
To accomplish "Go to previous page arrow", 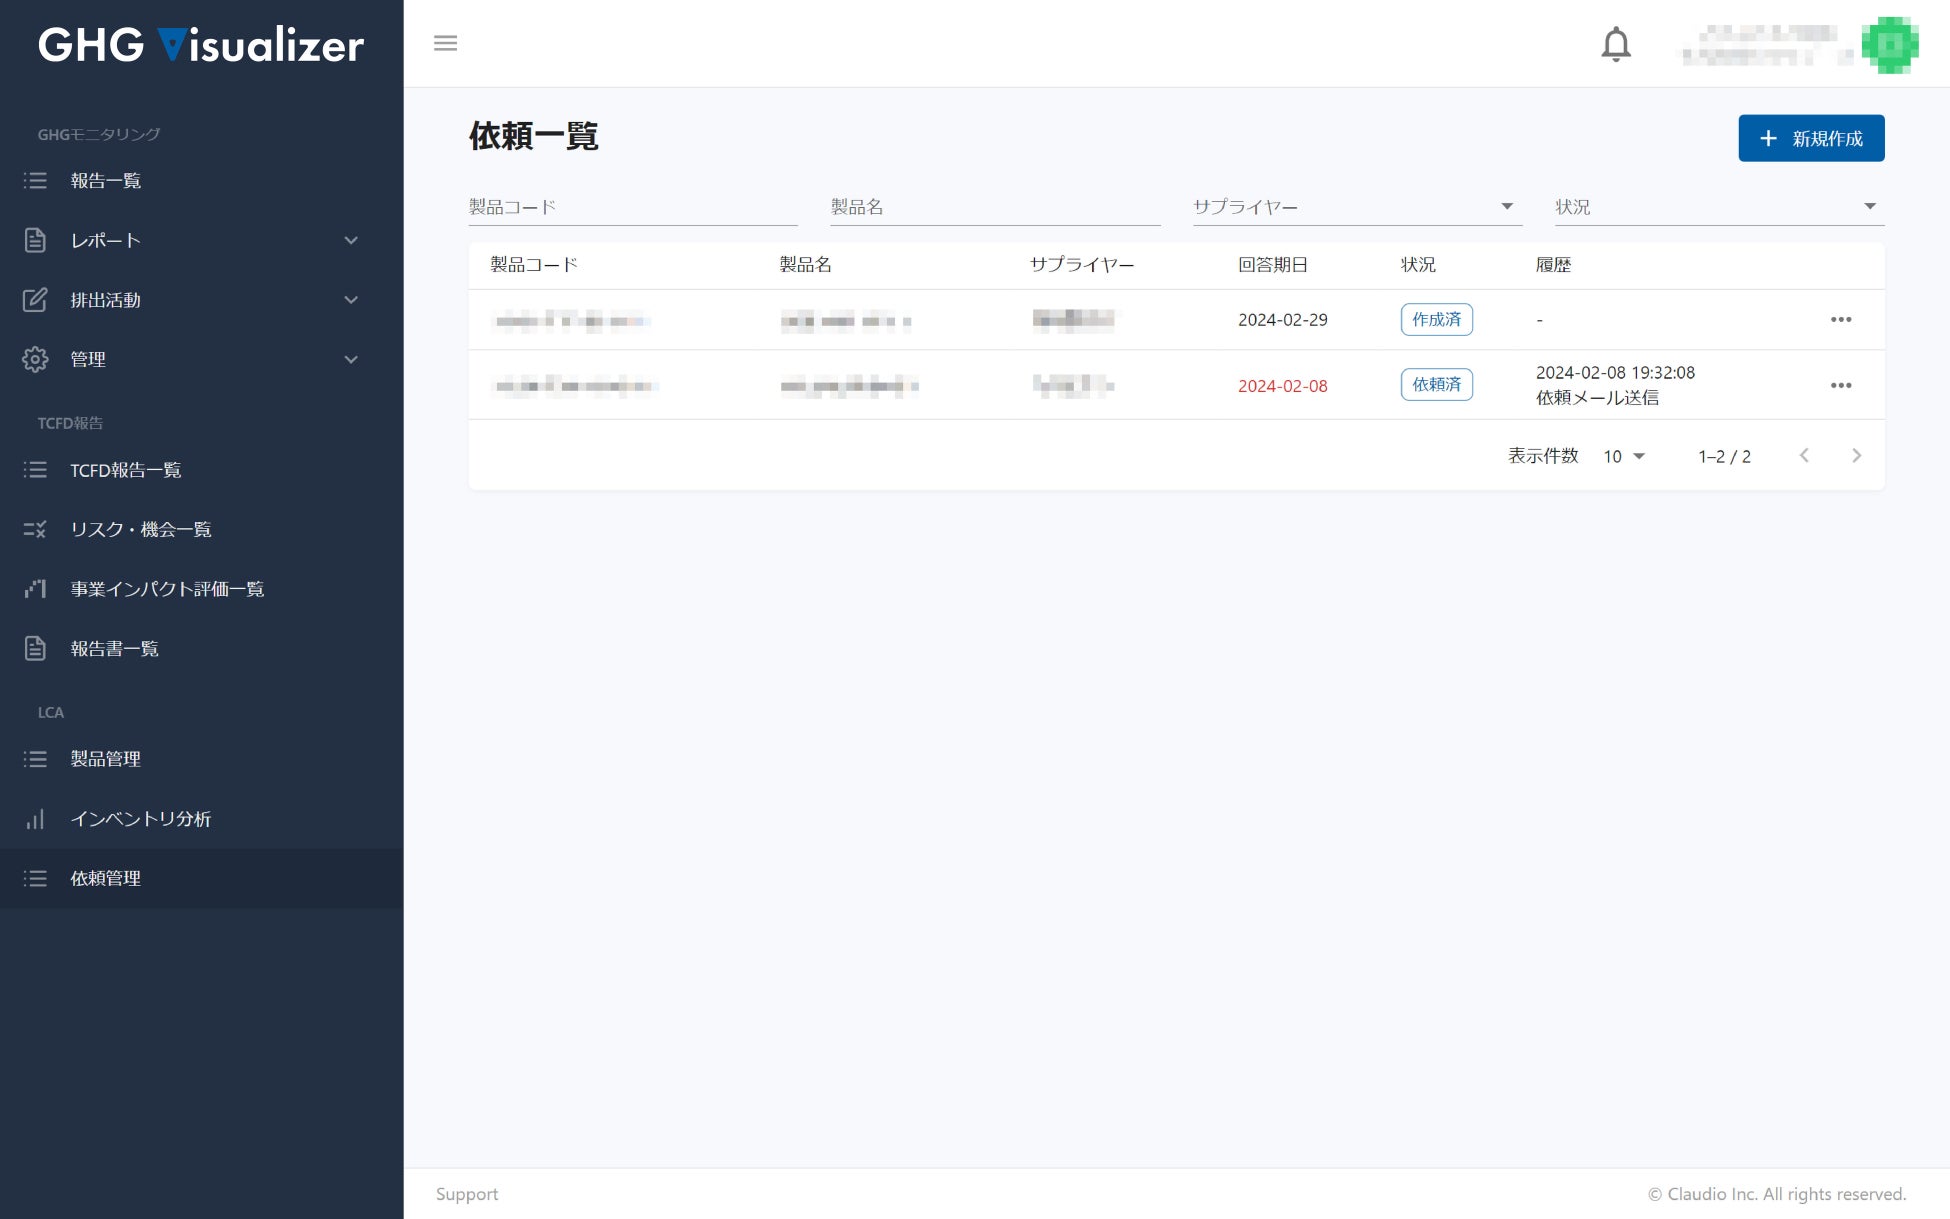I will pos(1804,456).
